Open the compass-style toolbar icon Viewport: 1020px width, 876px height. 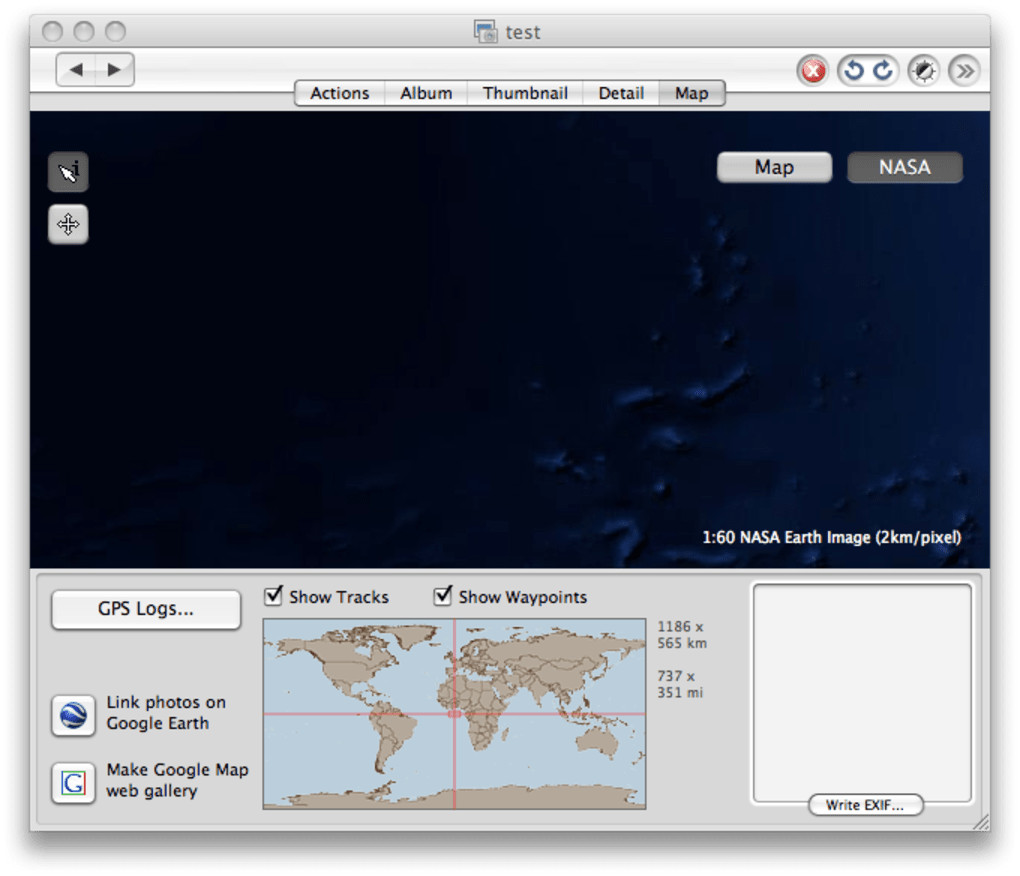[923, 70]
